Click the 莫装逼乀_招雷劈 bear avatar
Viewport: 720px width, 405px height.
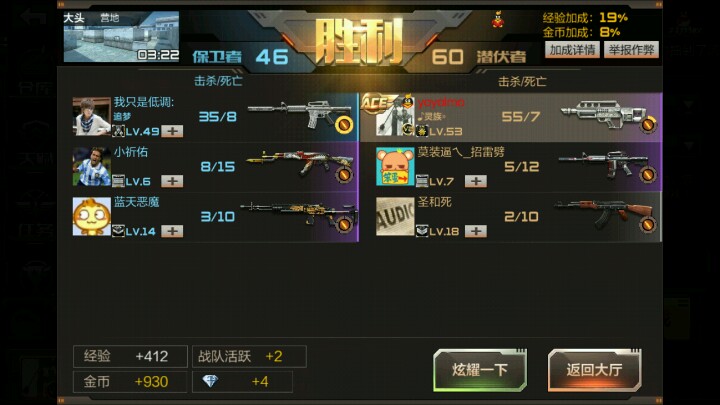tap(395, 167)
